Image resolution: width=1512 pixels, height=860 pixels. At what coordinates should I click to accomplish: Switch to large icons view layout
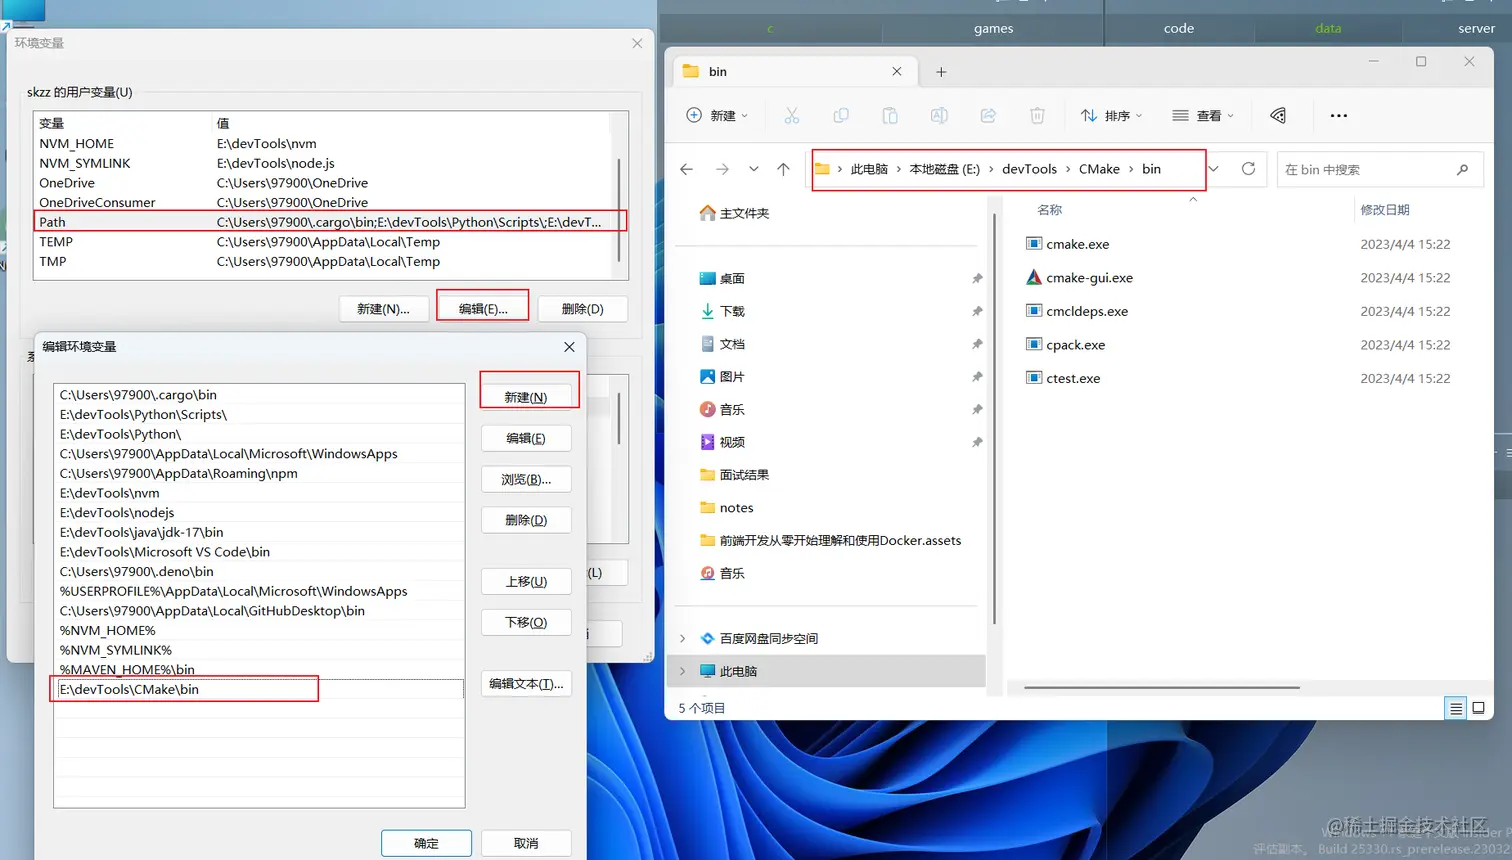[1478, 708]
